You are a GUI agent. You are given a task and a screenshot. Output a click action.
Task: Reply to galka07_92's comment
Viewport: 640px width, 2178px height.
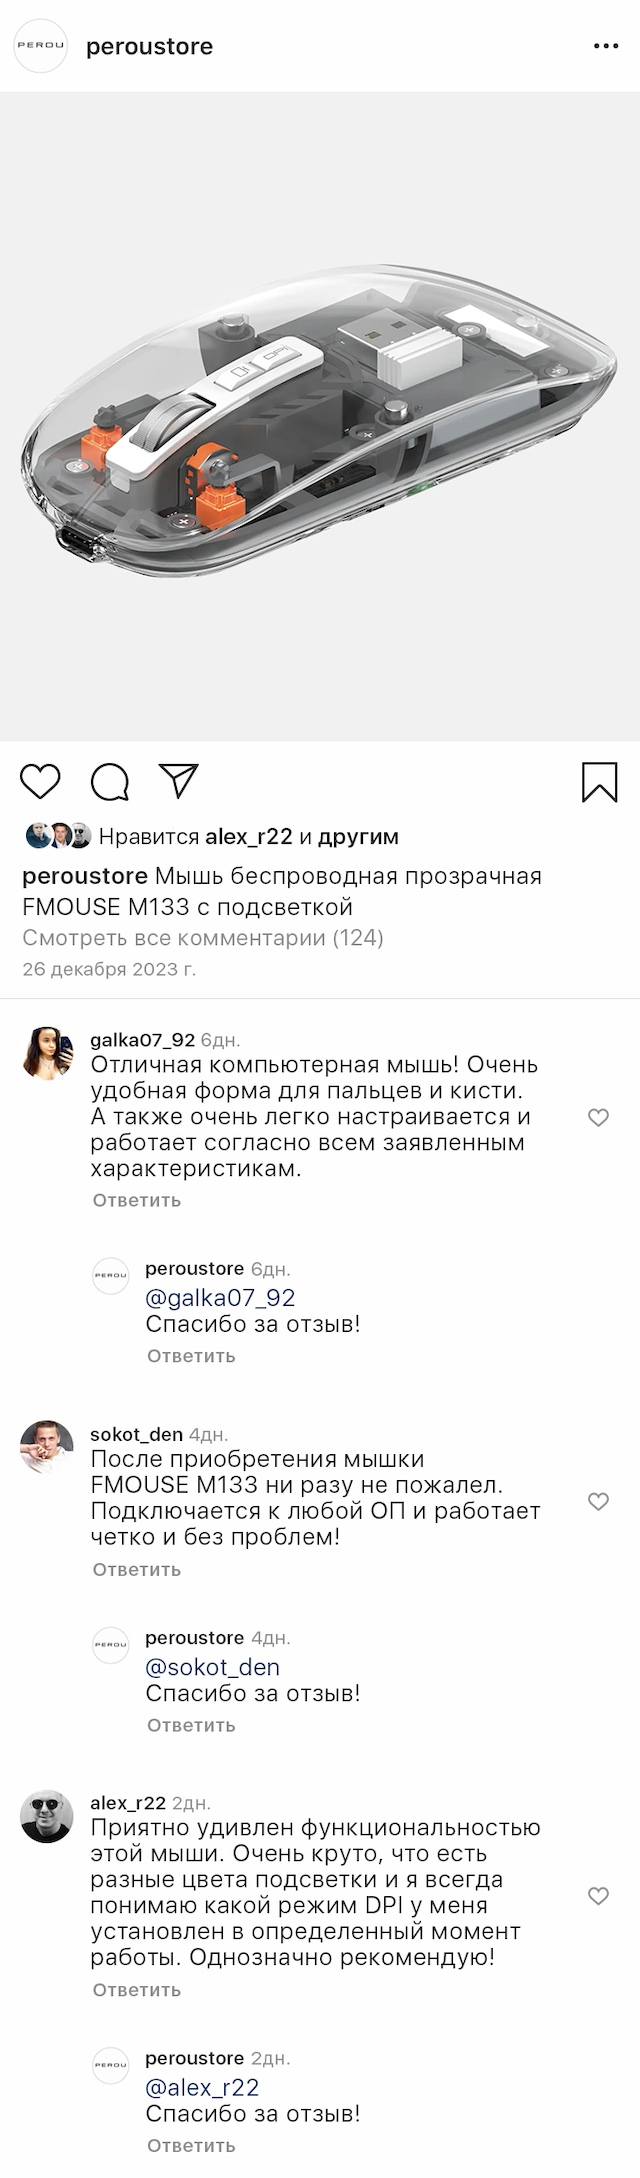point(137,1200)
